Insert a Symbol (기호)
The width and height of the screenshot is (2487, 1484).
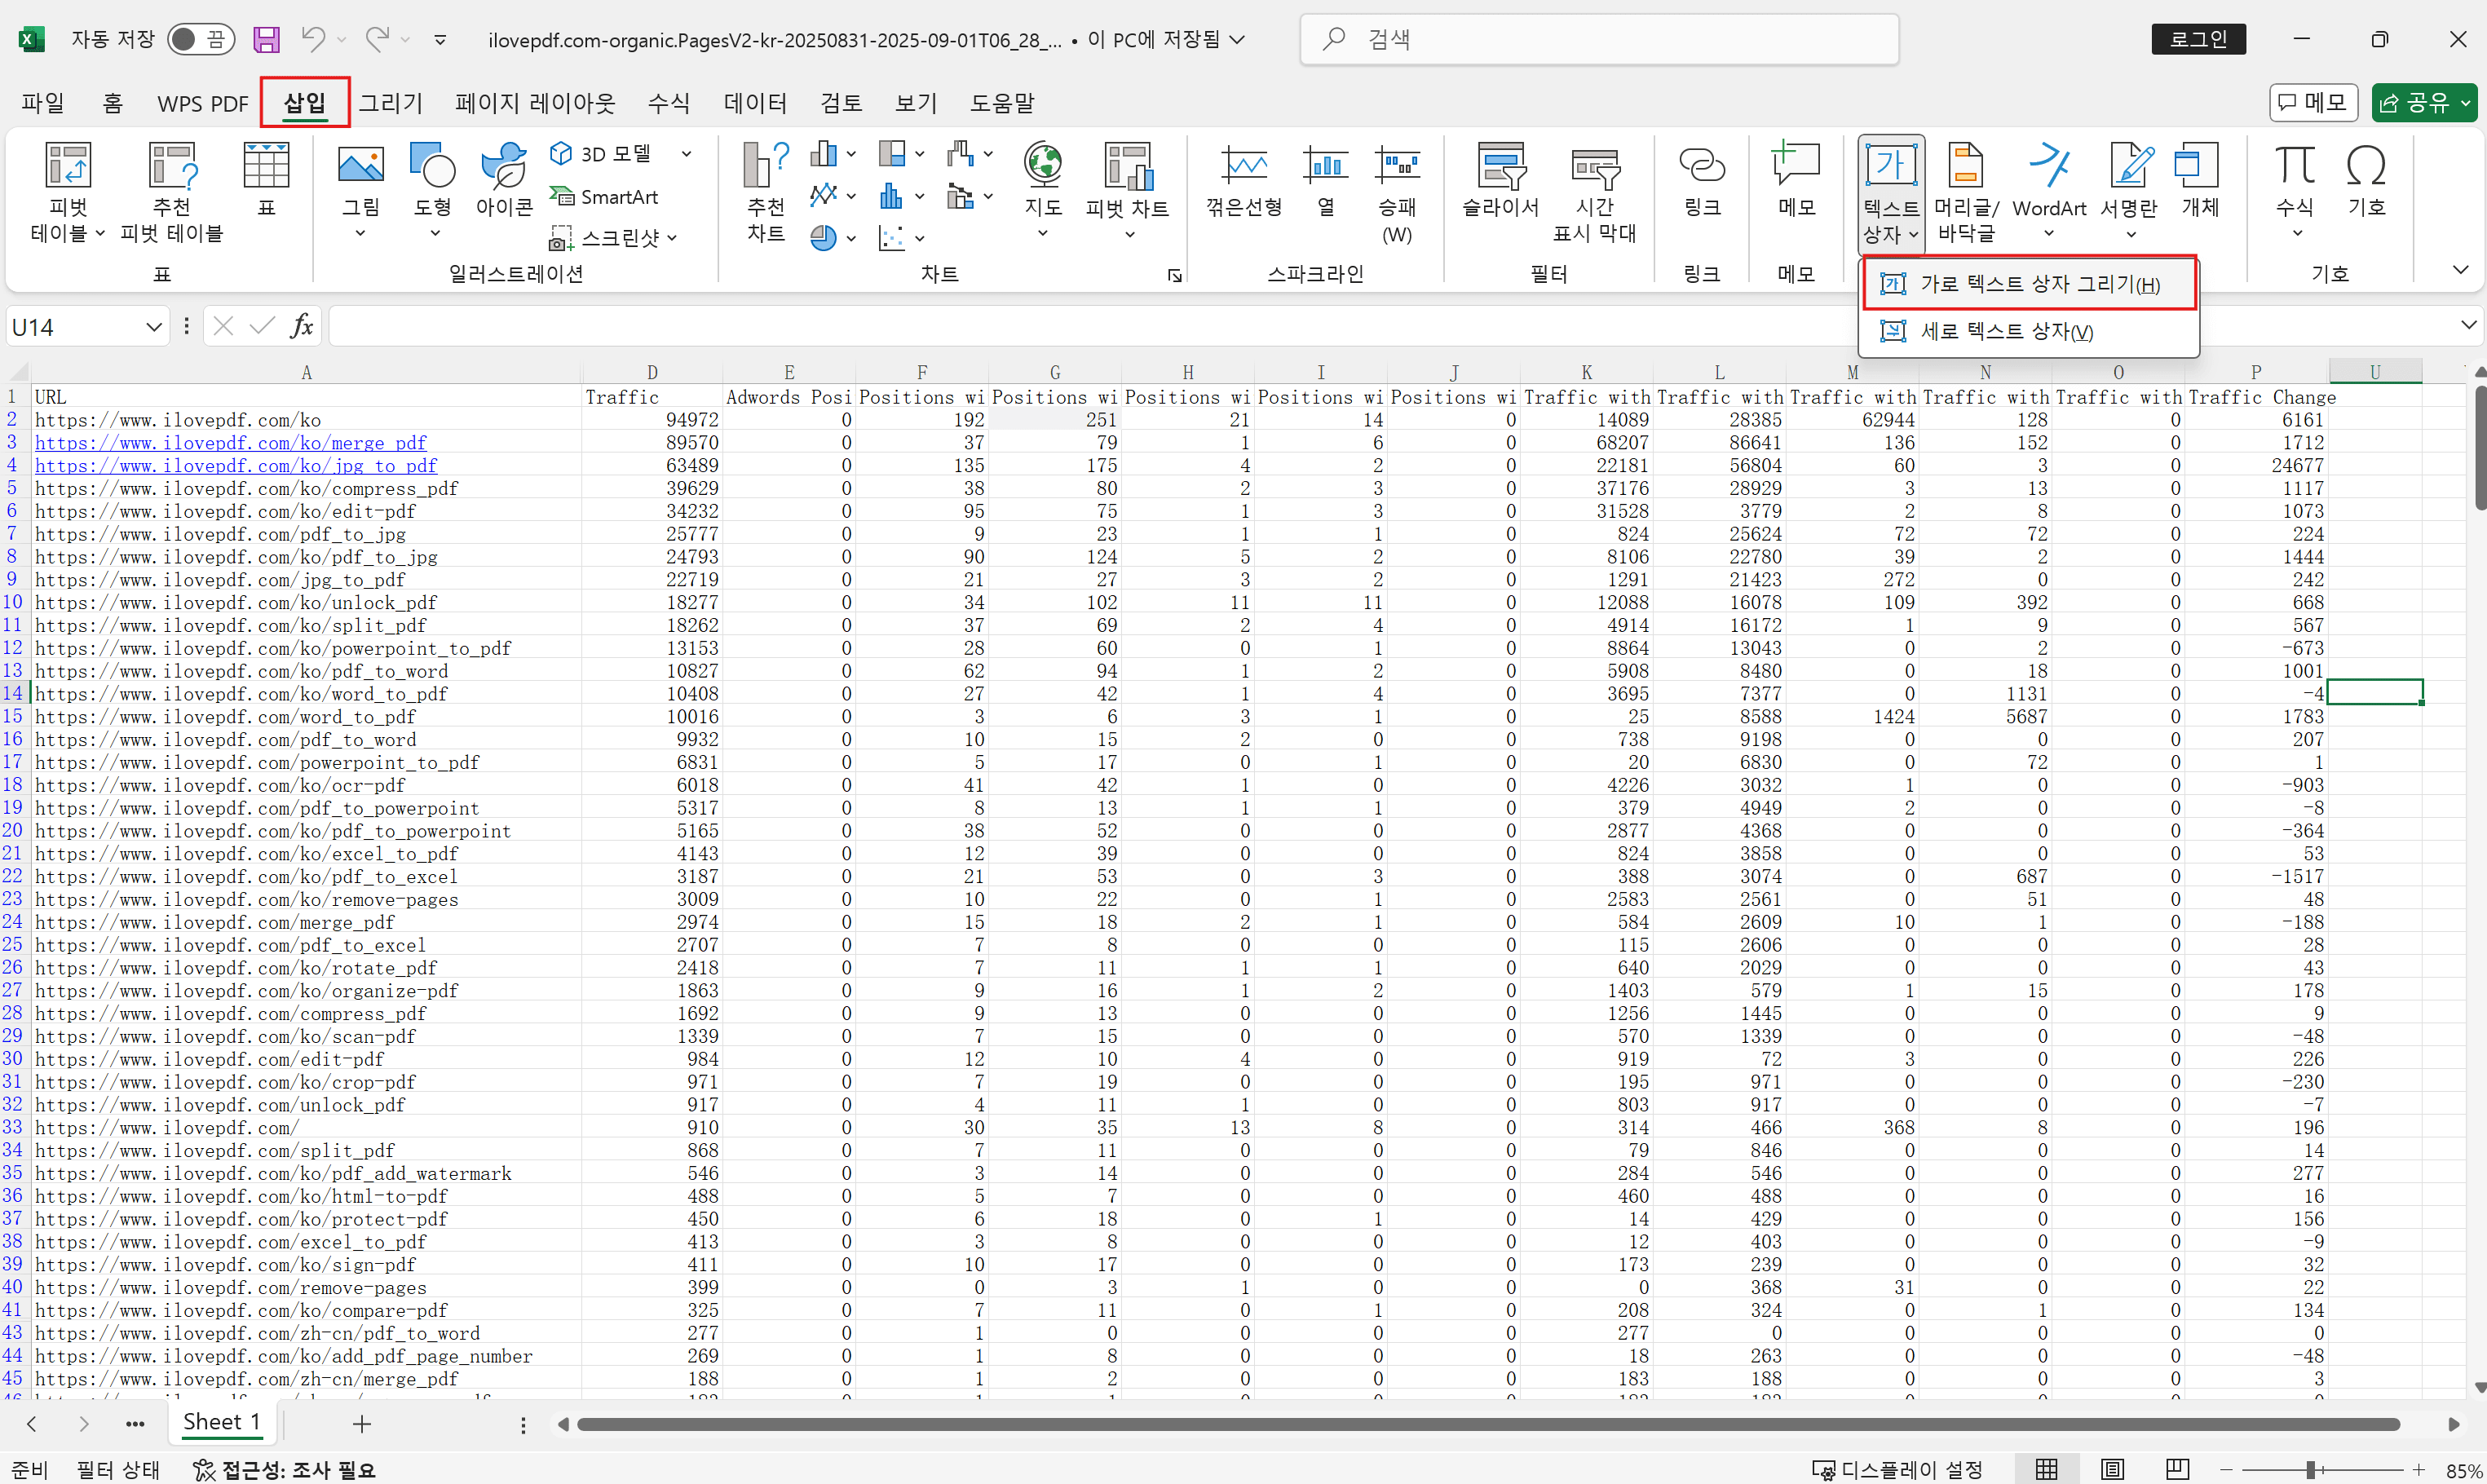click(x=2367, y=180)
